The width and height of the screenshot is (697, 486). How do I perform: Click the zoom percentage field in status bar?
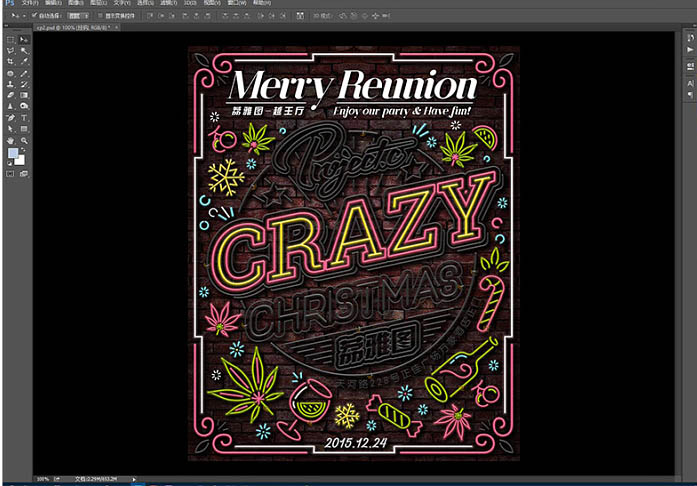pyautogui.click(x=42, y=479)
